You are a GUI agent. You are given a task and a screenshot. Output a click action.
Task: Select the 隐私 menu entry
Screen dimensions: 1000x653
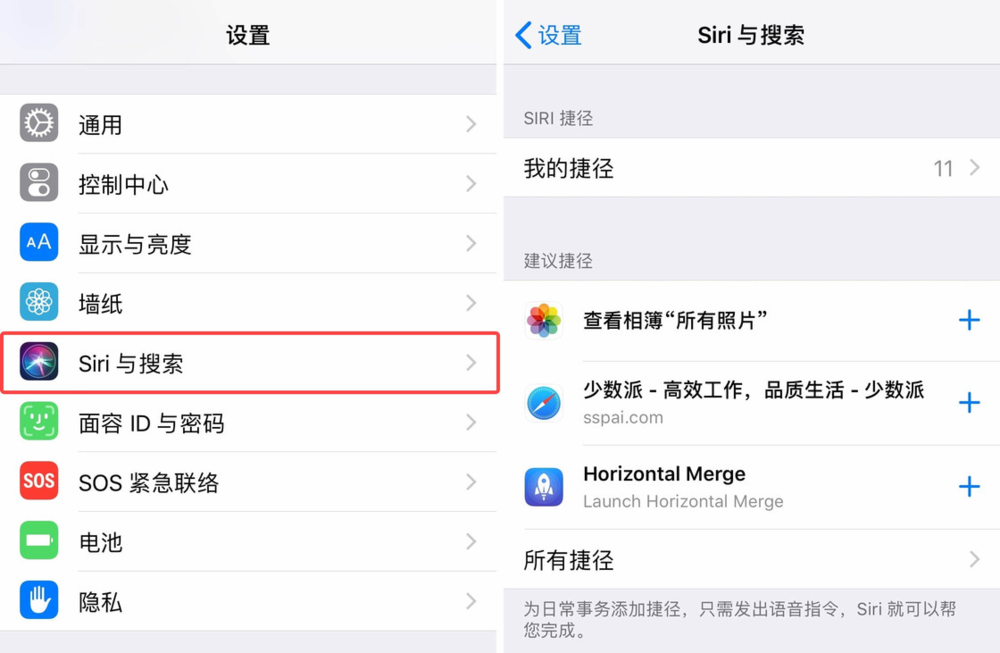(248, 601)
